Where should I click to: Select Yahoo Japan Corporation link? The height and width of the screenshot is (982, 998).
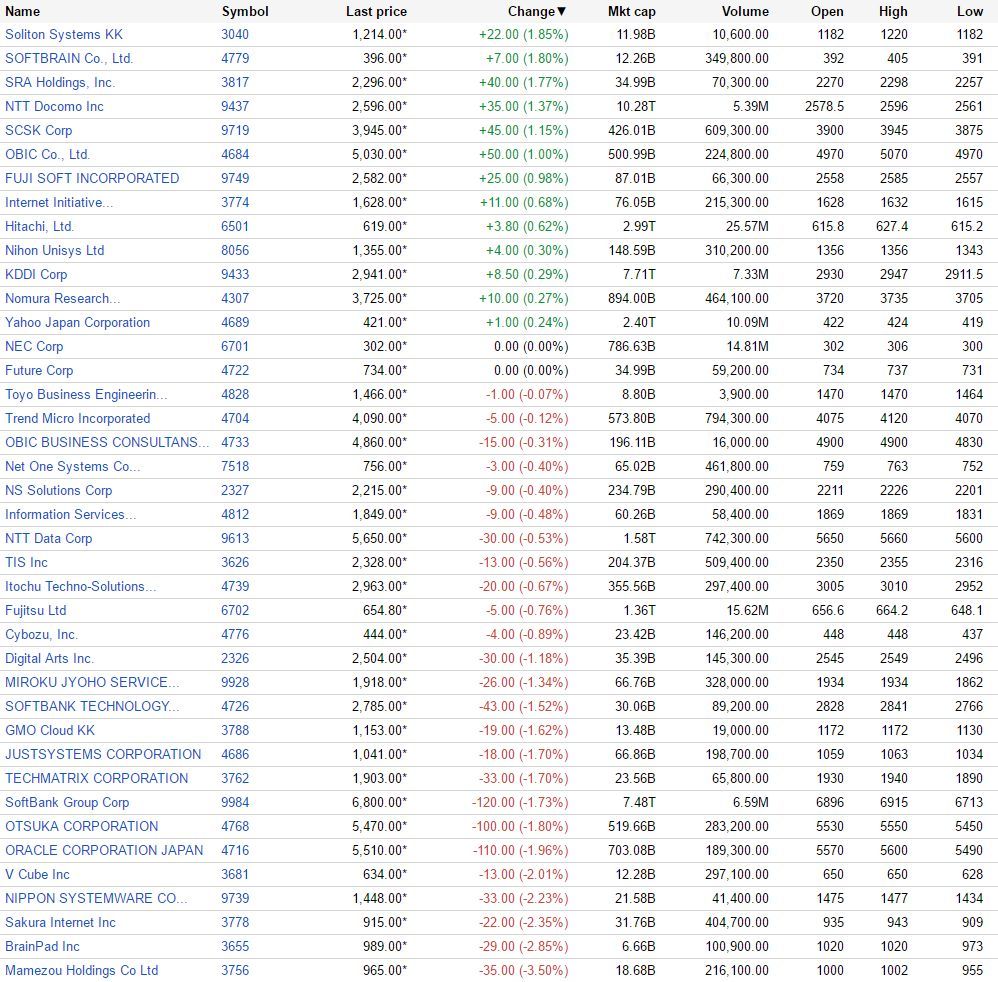pyautogui.click(x=78, y=323)
